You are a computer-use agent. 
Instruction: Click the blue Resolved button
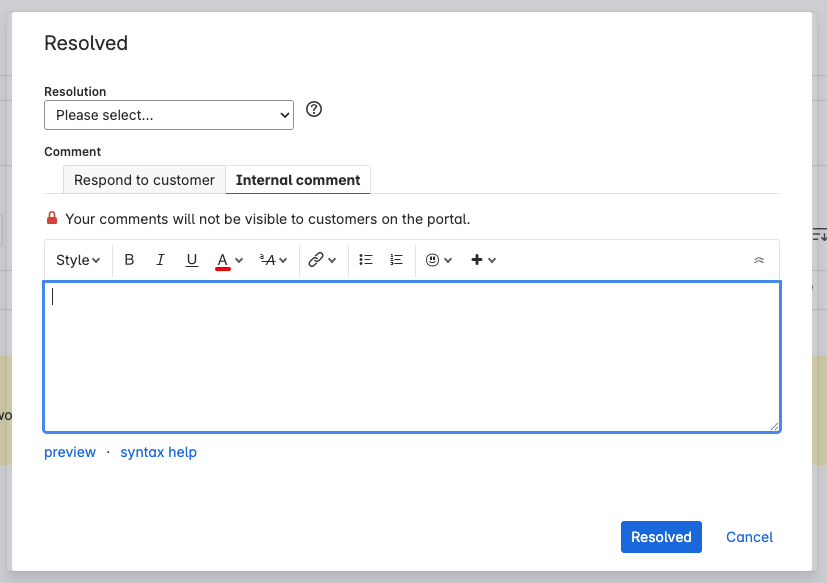click(x=661, y=537)
